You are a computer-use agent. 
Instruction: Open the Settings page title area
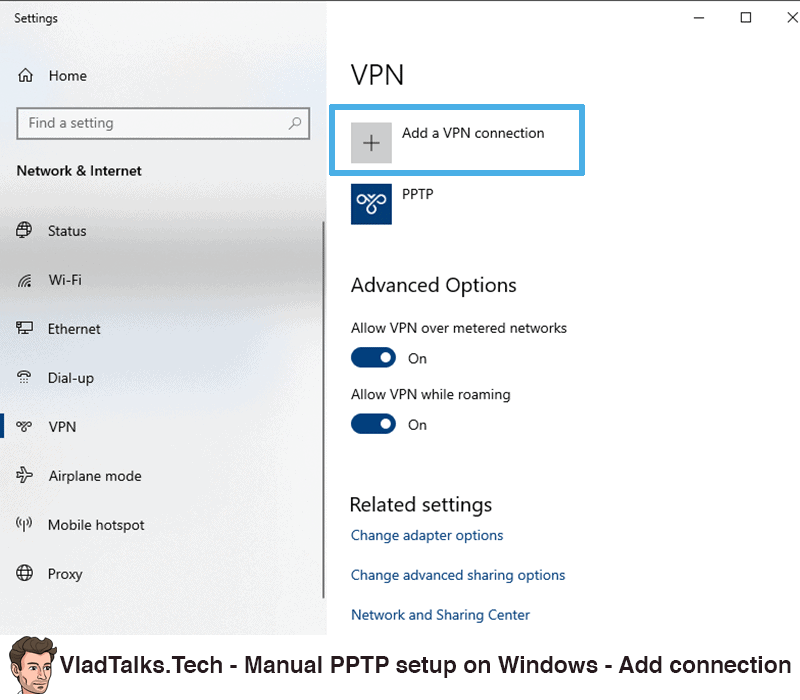[x=35, y=17]
